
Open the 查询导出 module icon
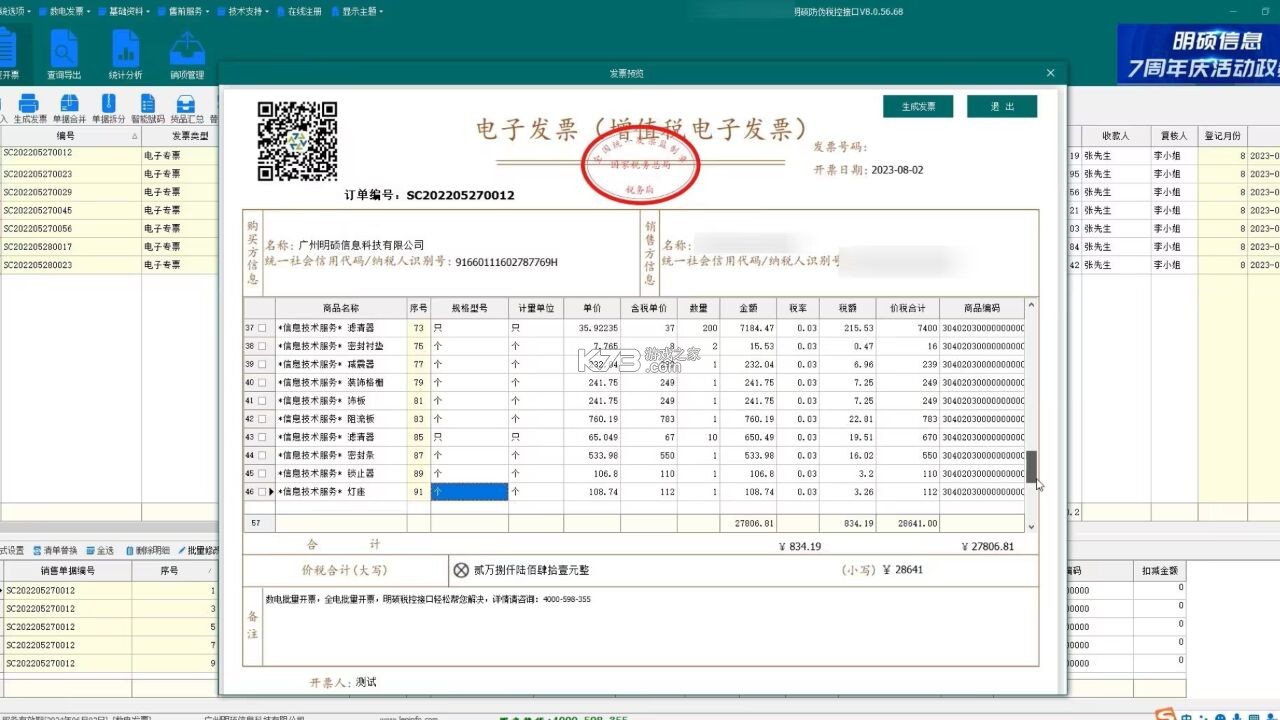(64, 48)
